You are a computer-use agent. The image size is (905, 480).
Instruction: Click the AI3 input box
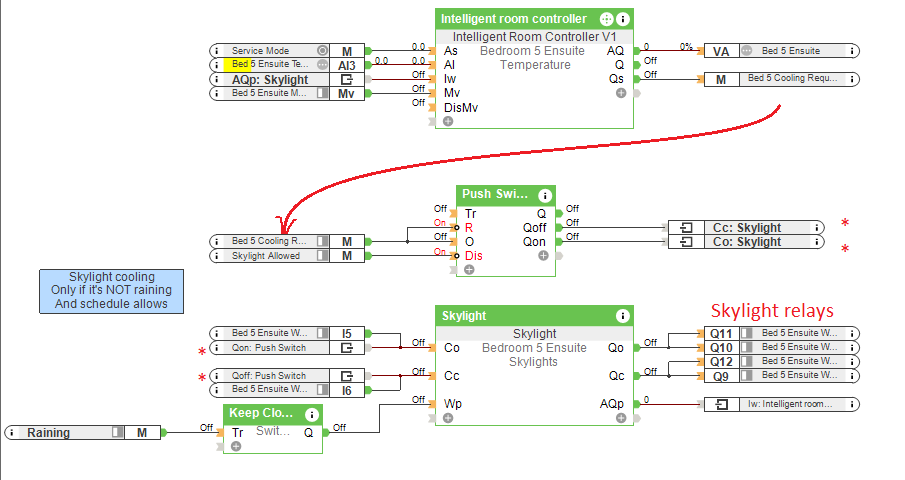[x=346, y=65]
